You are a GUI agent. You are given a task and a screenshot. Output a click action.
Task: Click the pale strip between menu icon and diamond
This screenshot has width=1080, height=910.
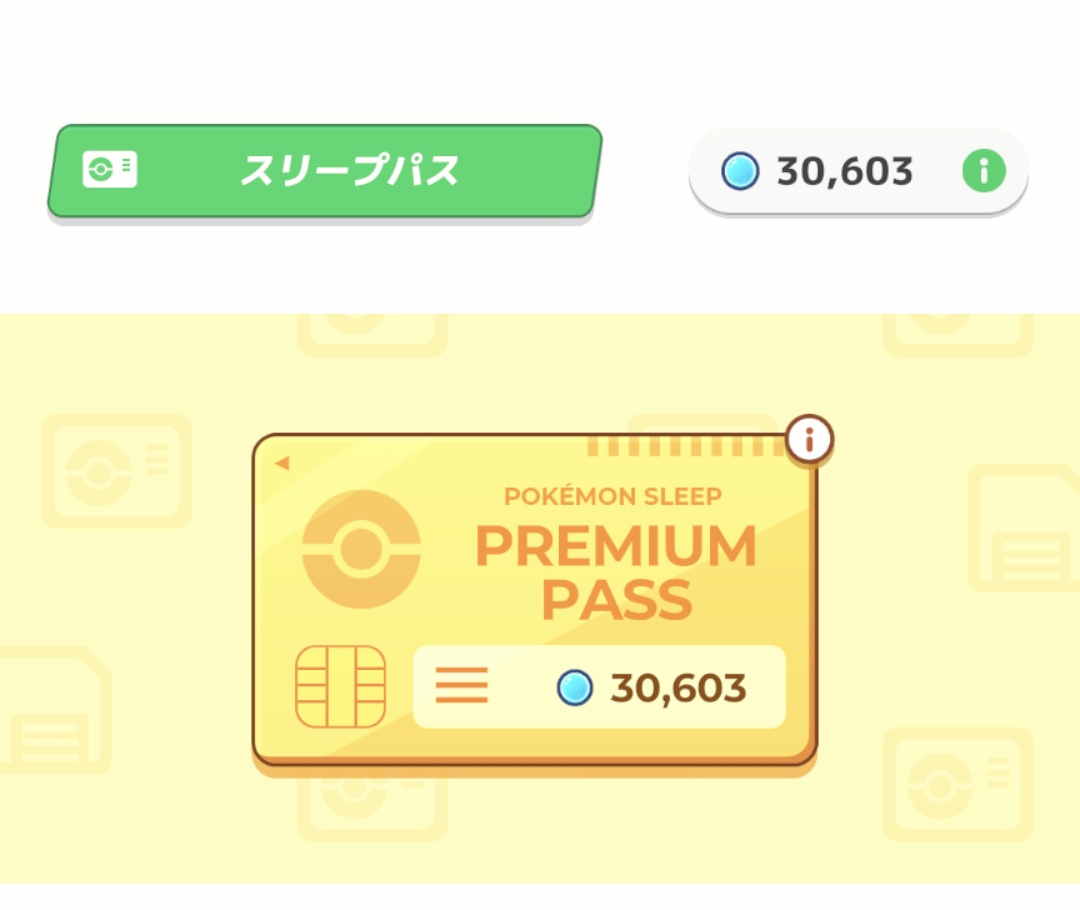[x=520, y=688]
